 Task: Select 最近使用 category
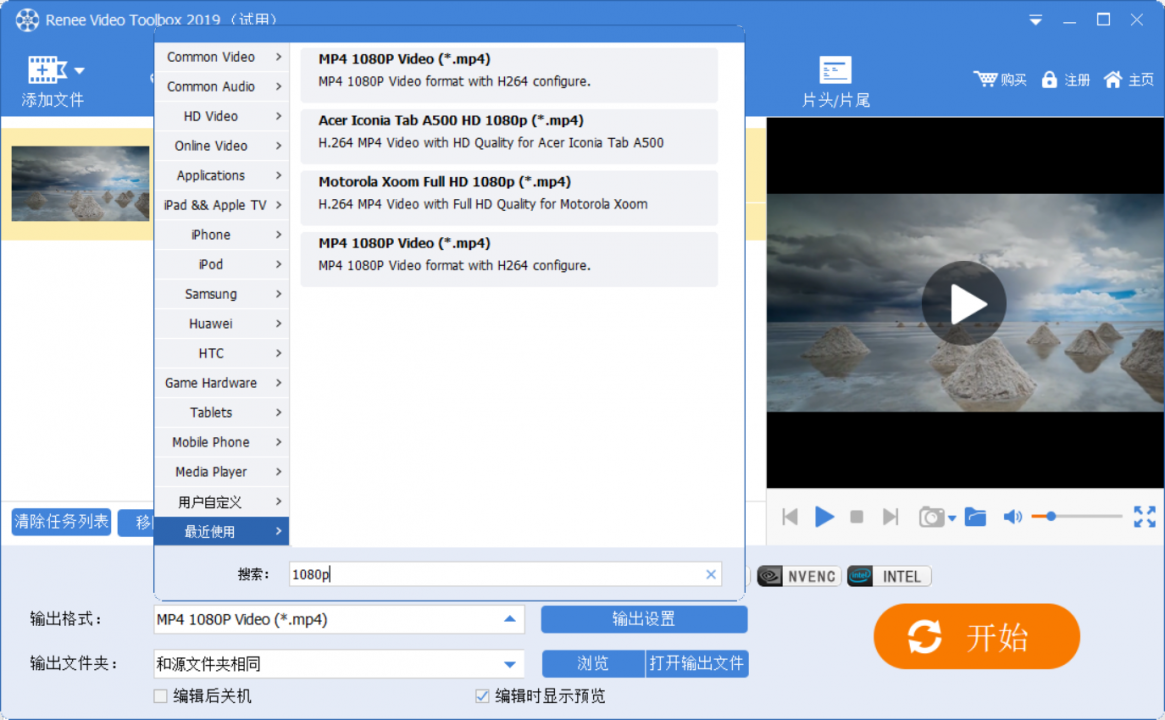coord(221,532)
